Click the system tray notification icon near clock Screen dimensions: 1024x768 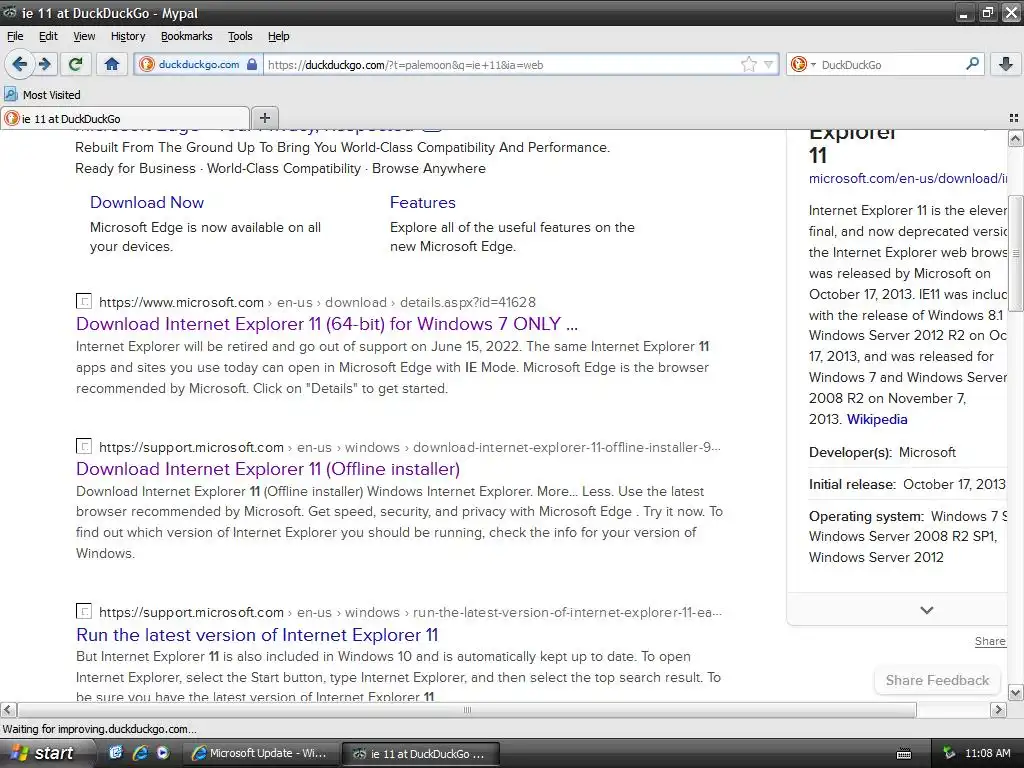click(x=949, y=753)
